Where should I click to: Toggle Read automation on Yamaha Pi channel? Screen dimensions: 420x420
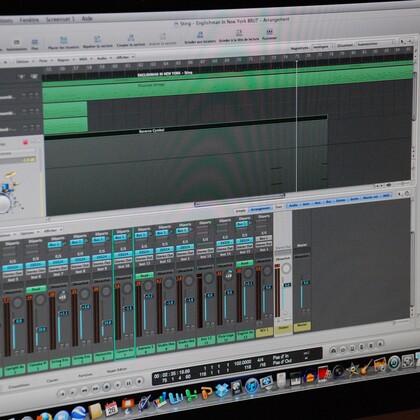pos(36,289)
